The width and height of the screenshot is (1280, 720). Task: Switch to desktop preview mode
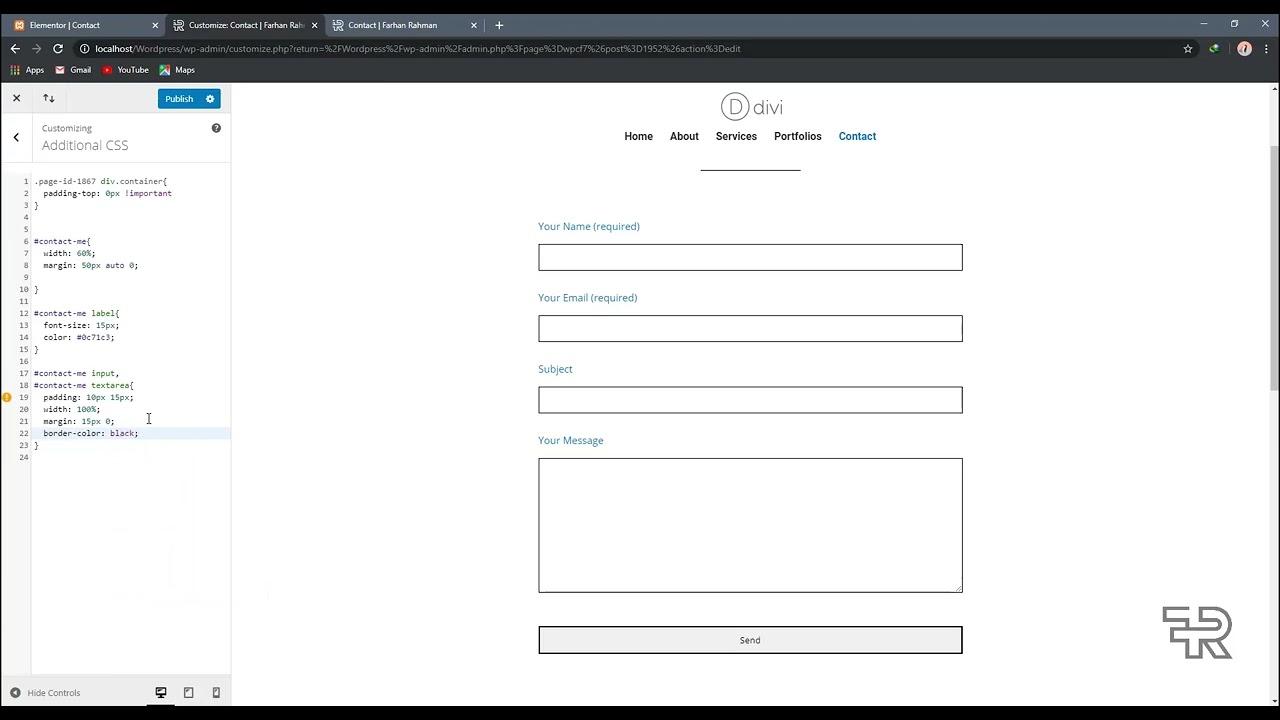tap(160, 693)
